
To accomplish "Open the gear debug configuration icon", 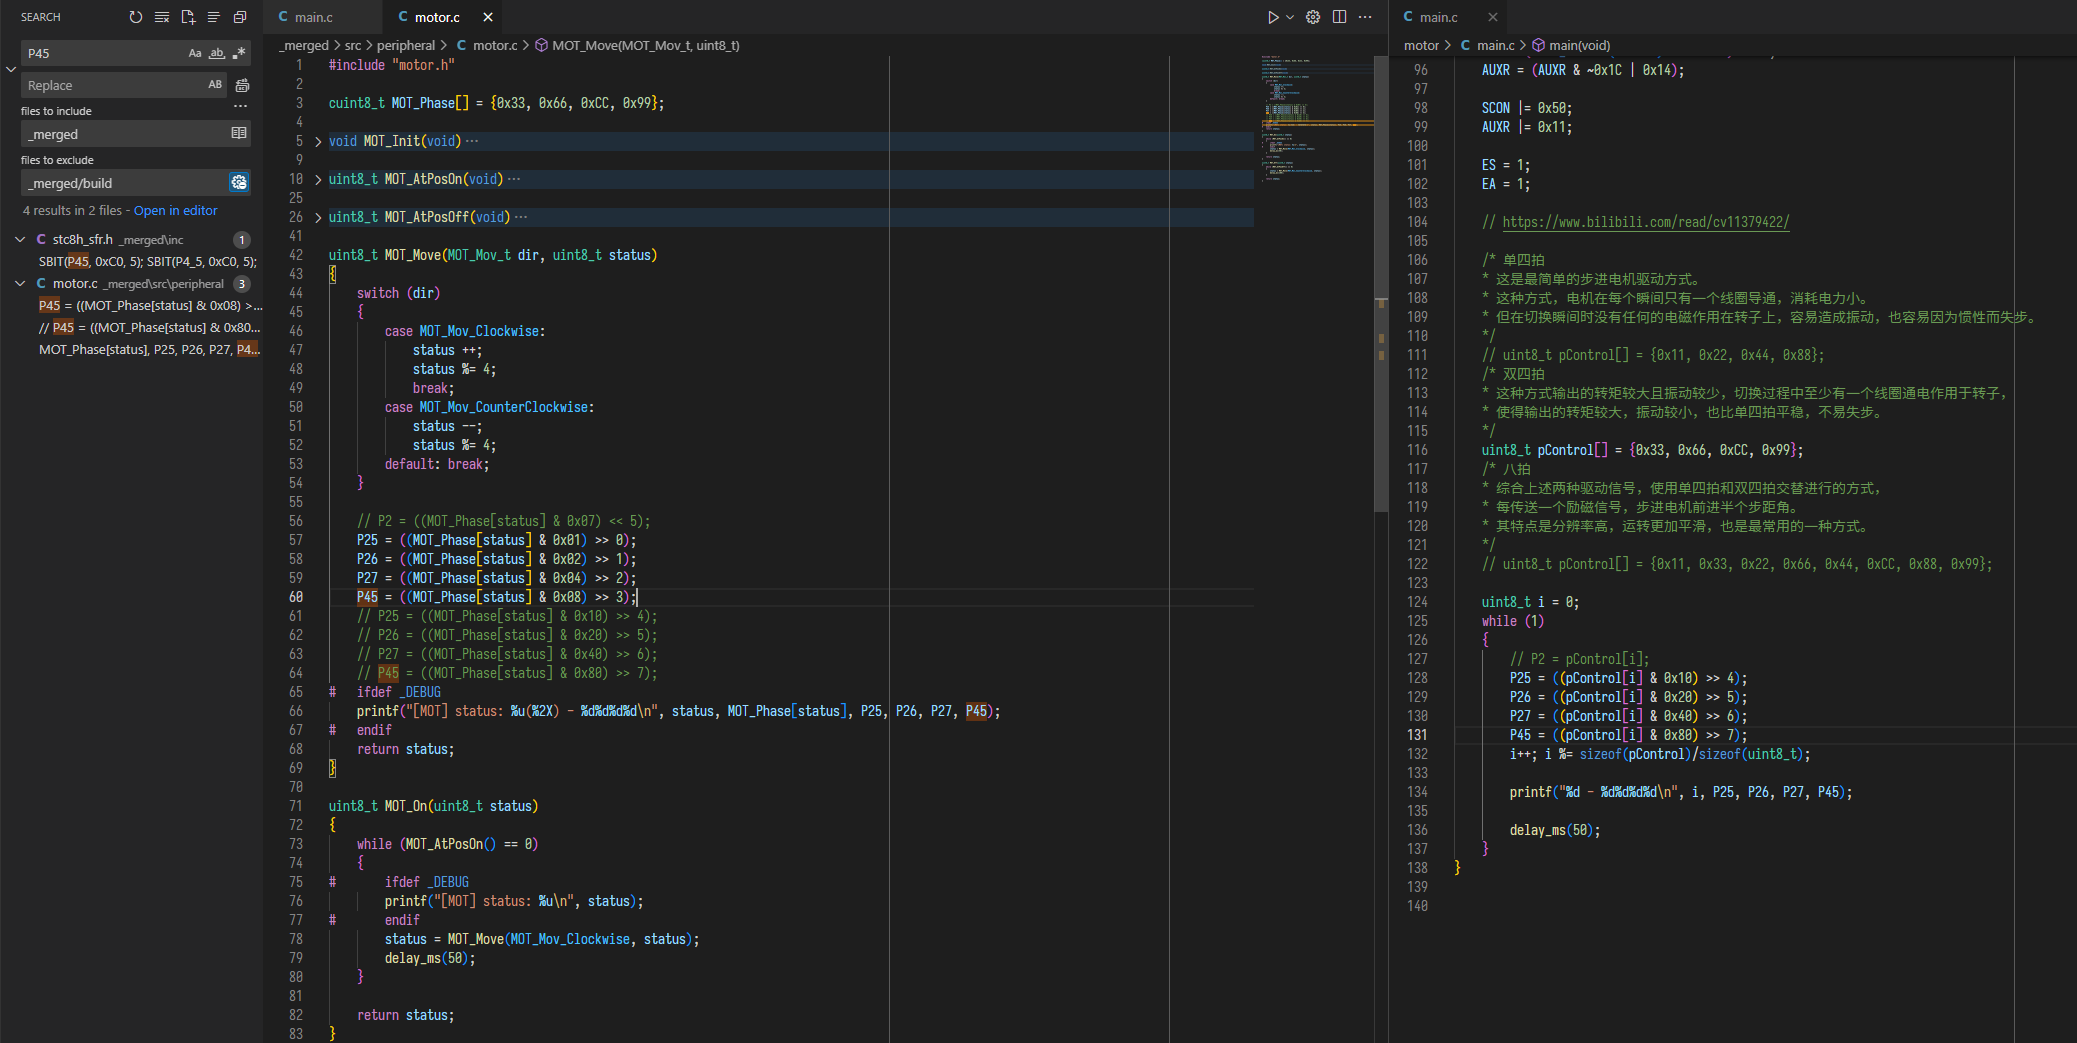I will point(1313,17).
